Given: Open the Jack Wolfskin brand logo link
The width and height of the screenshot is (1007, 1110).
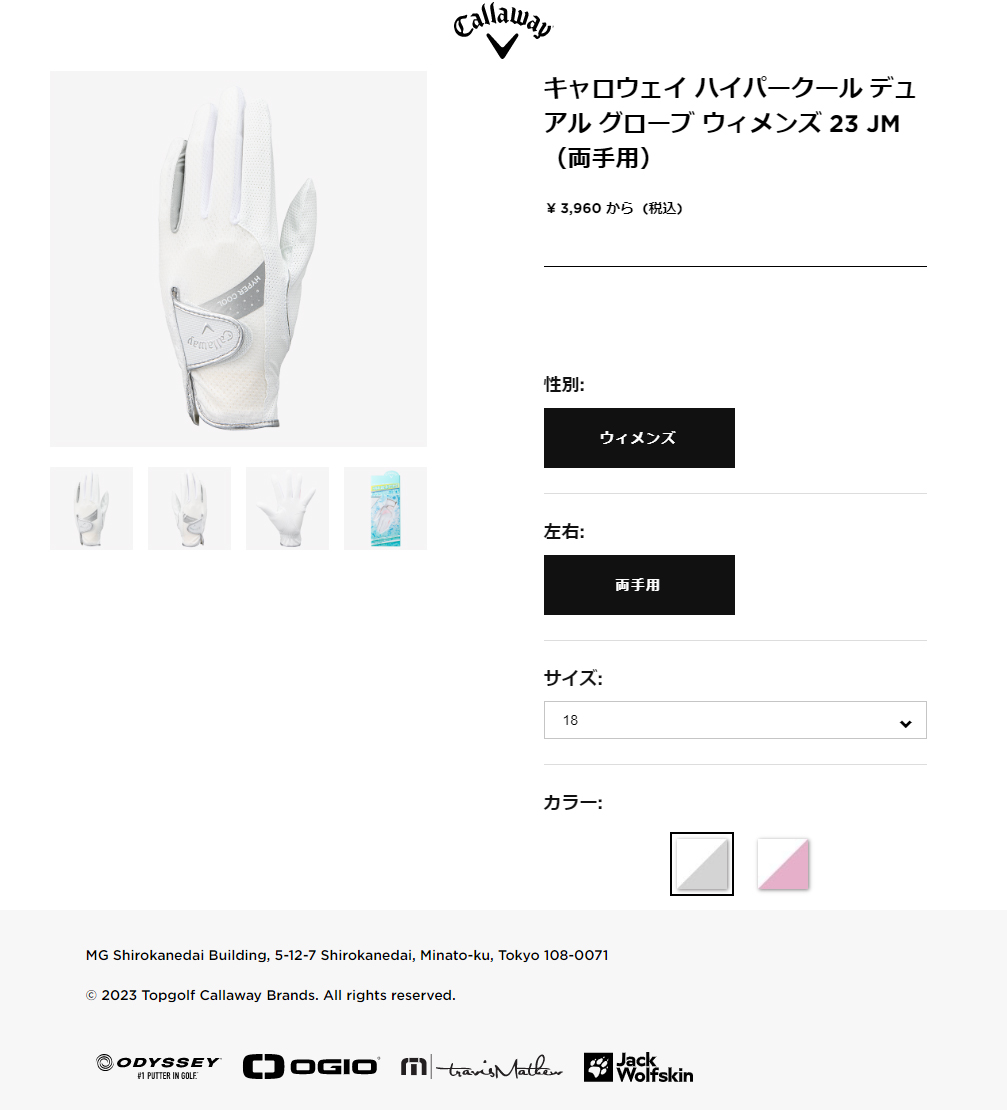Looking at the screenshot, I should 638,1068.
